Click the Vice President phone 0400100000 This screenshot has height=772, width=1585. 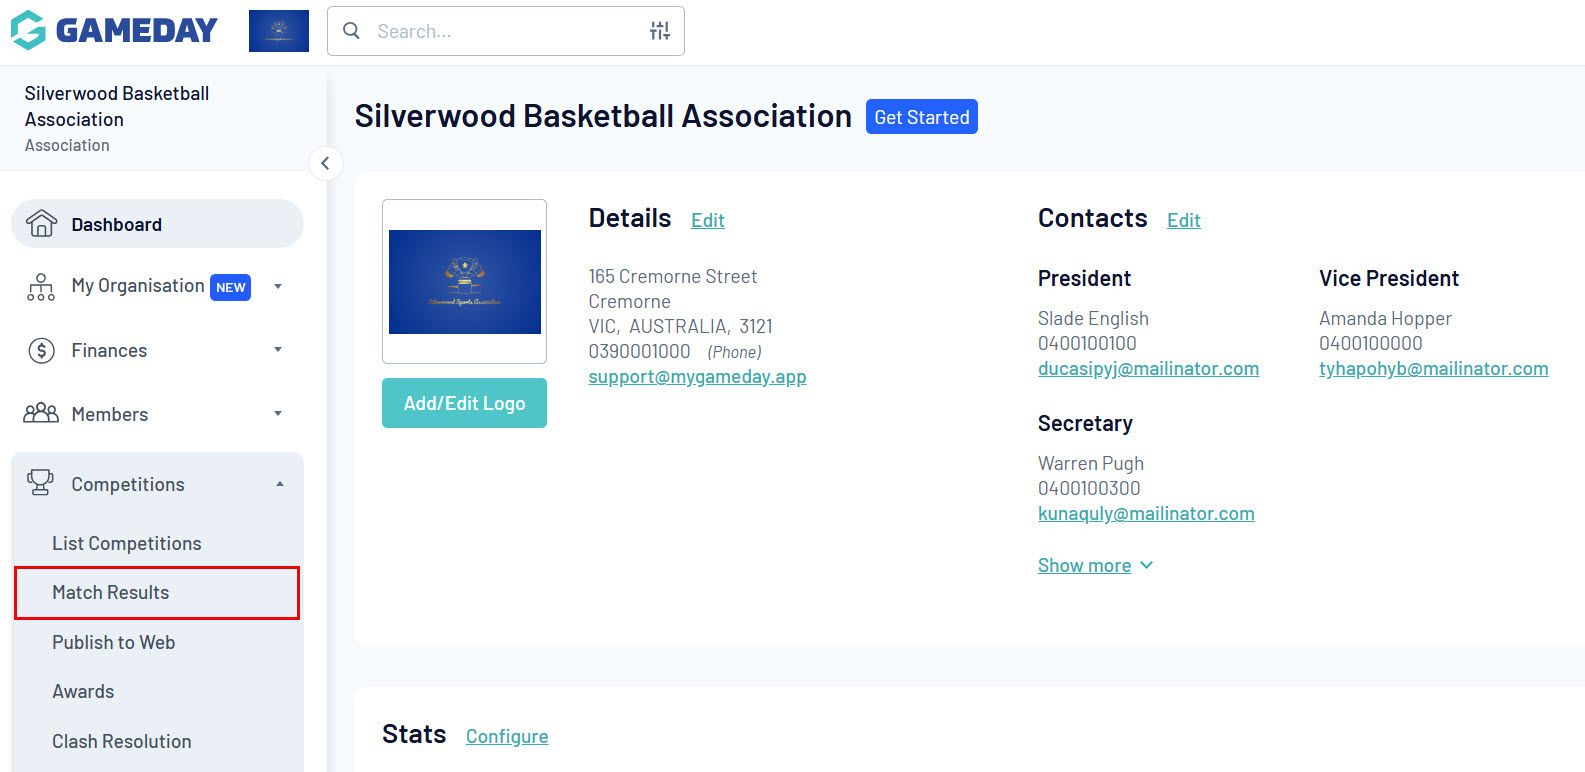(1370, 343)
